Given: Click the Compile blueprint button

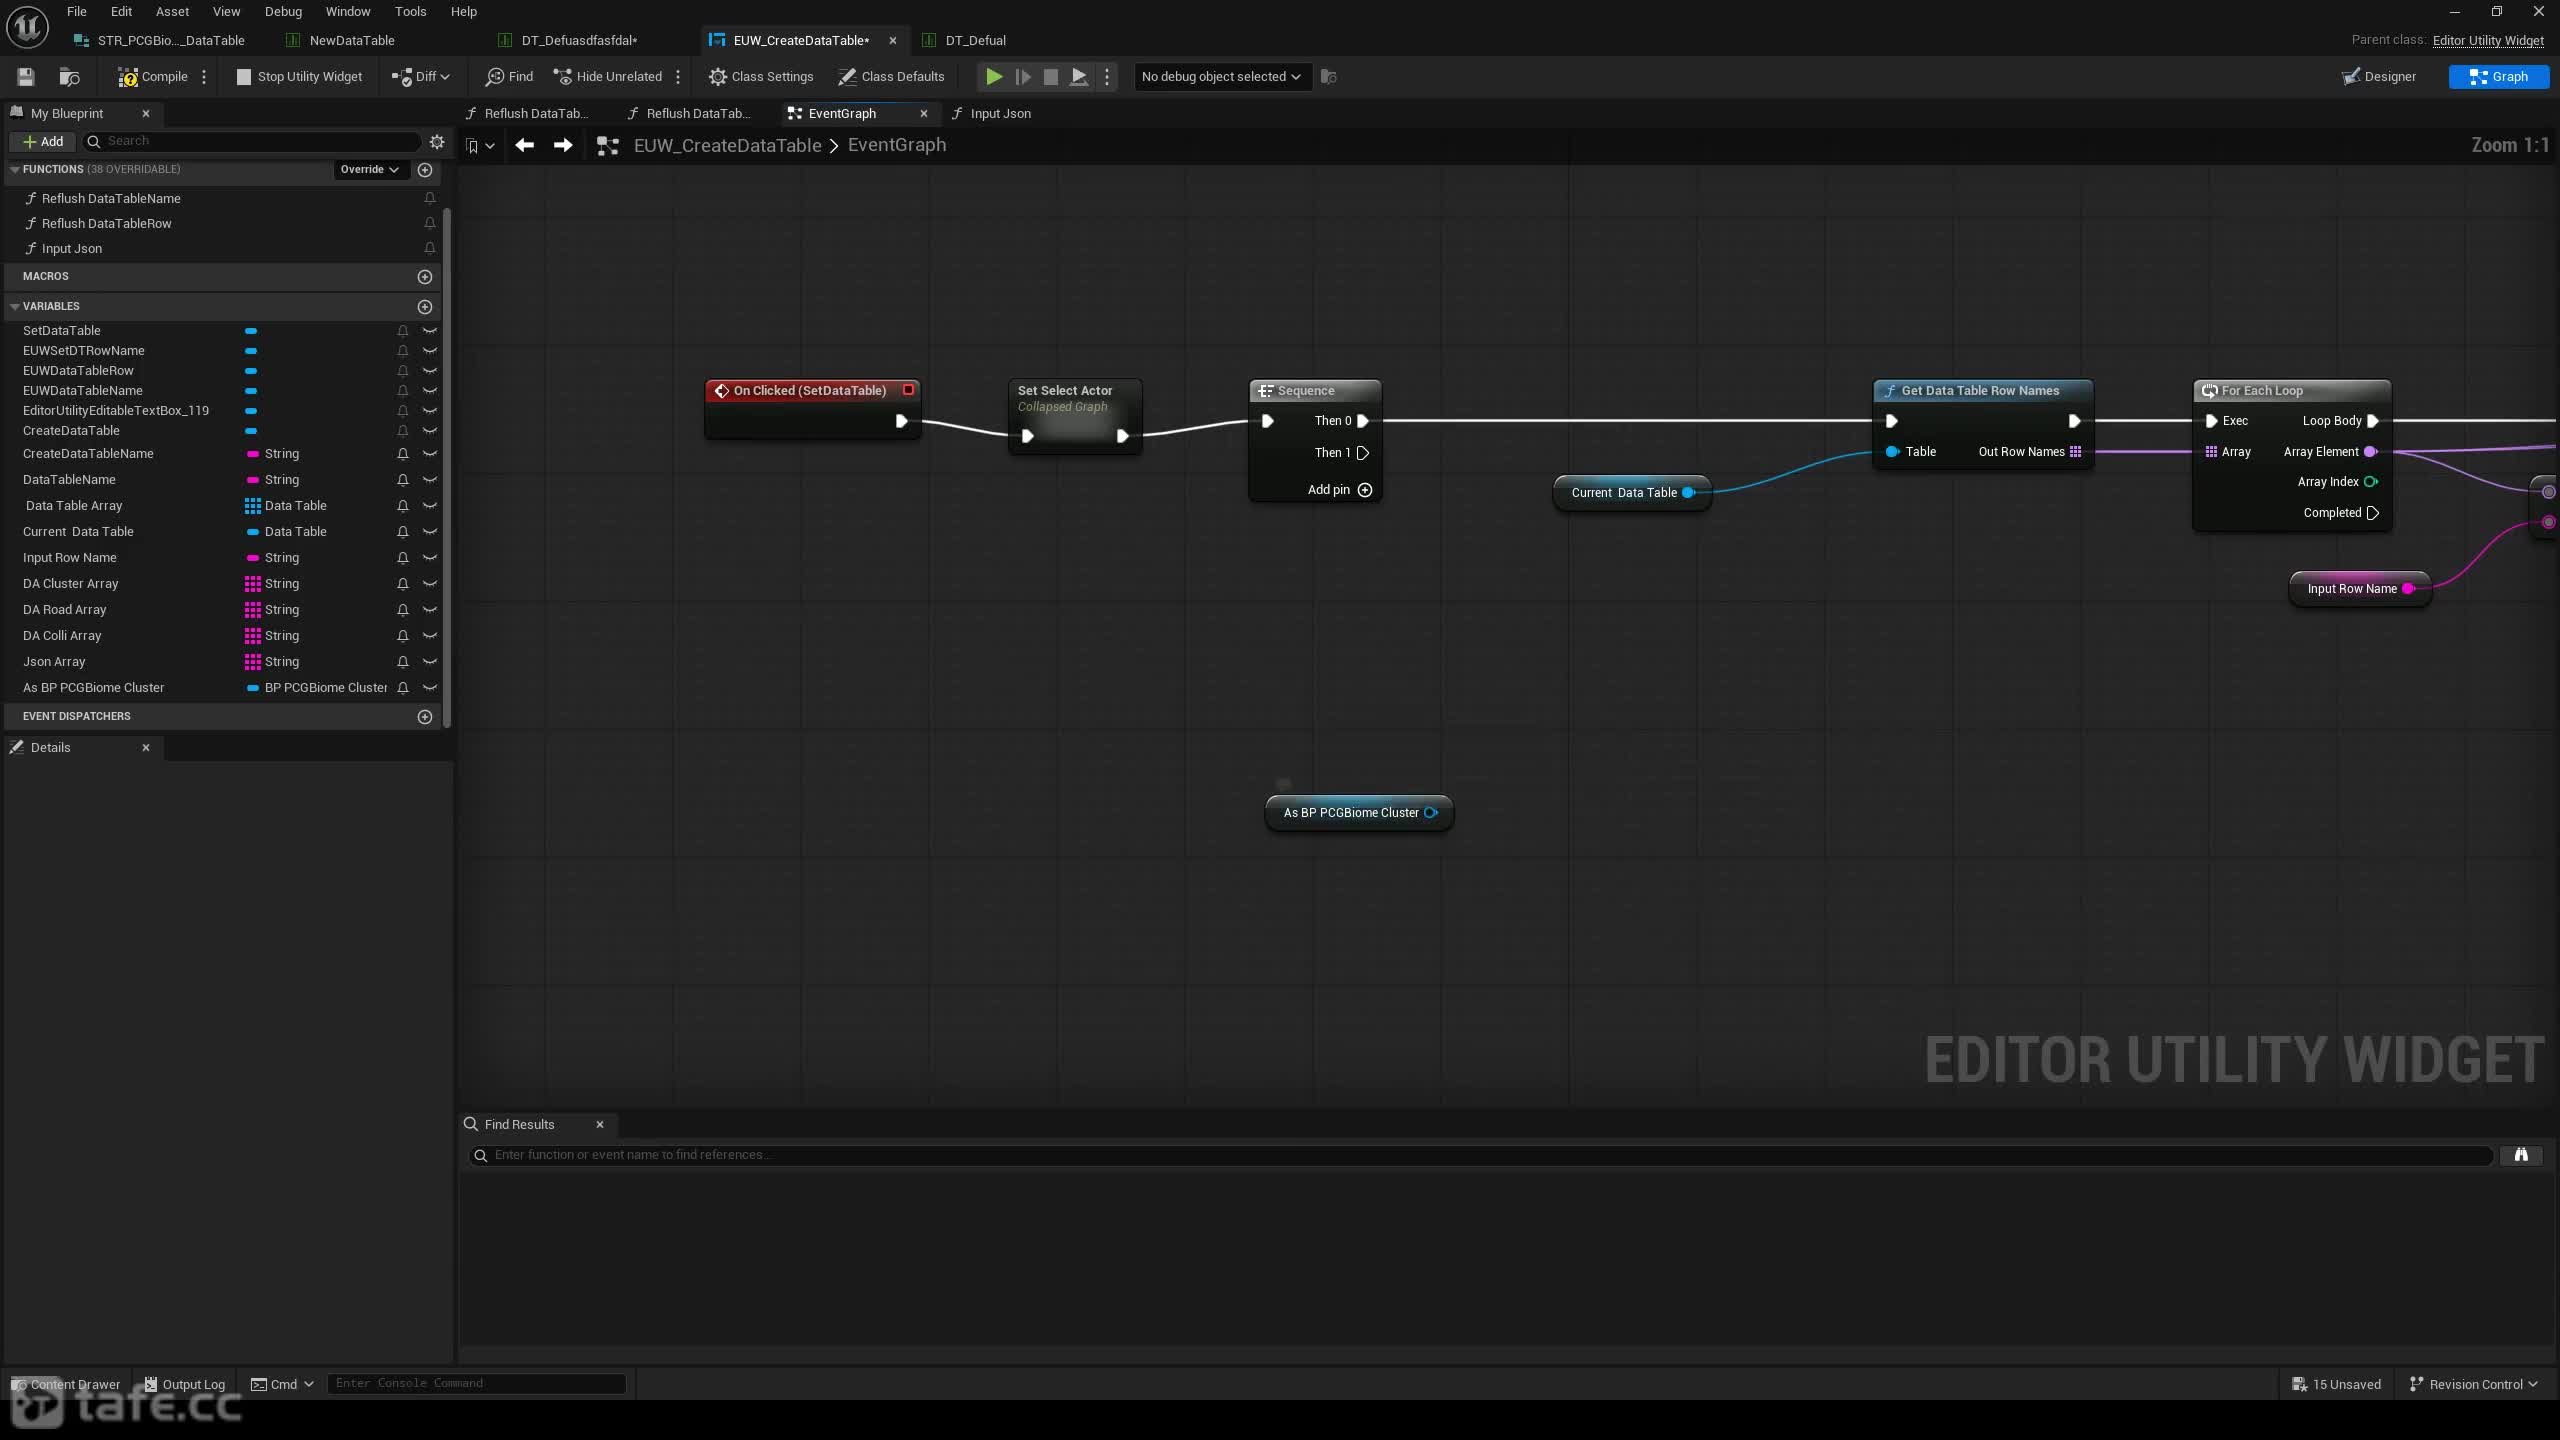Looking at the screenshot, I should pos(152,77).
